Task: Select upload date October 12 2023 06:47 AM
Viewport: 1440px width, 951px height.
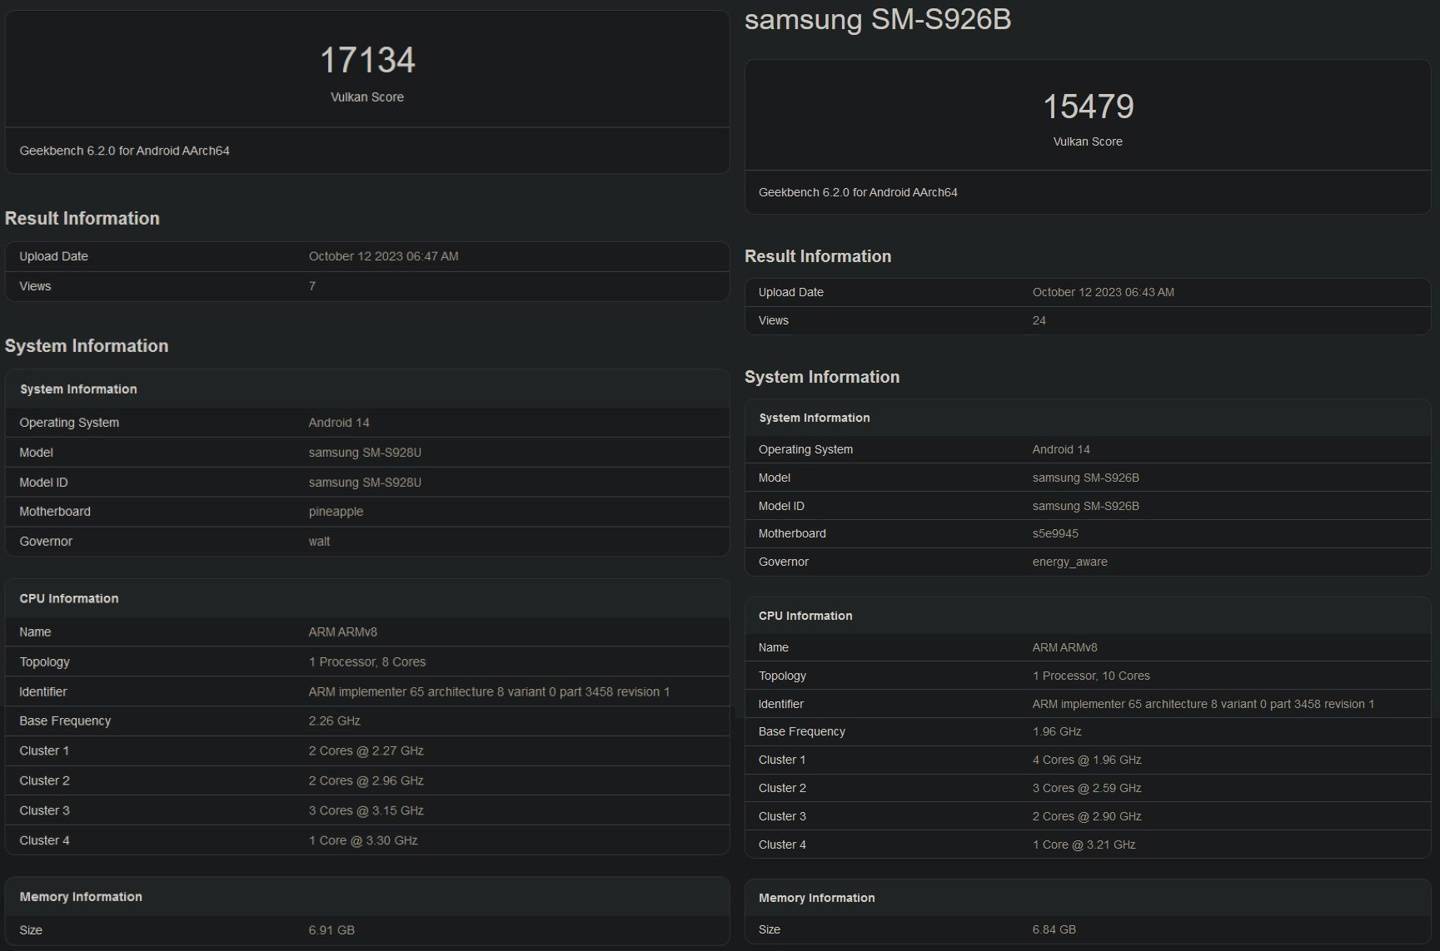Action: 383,257
